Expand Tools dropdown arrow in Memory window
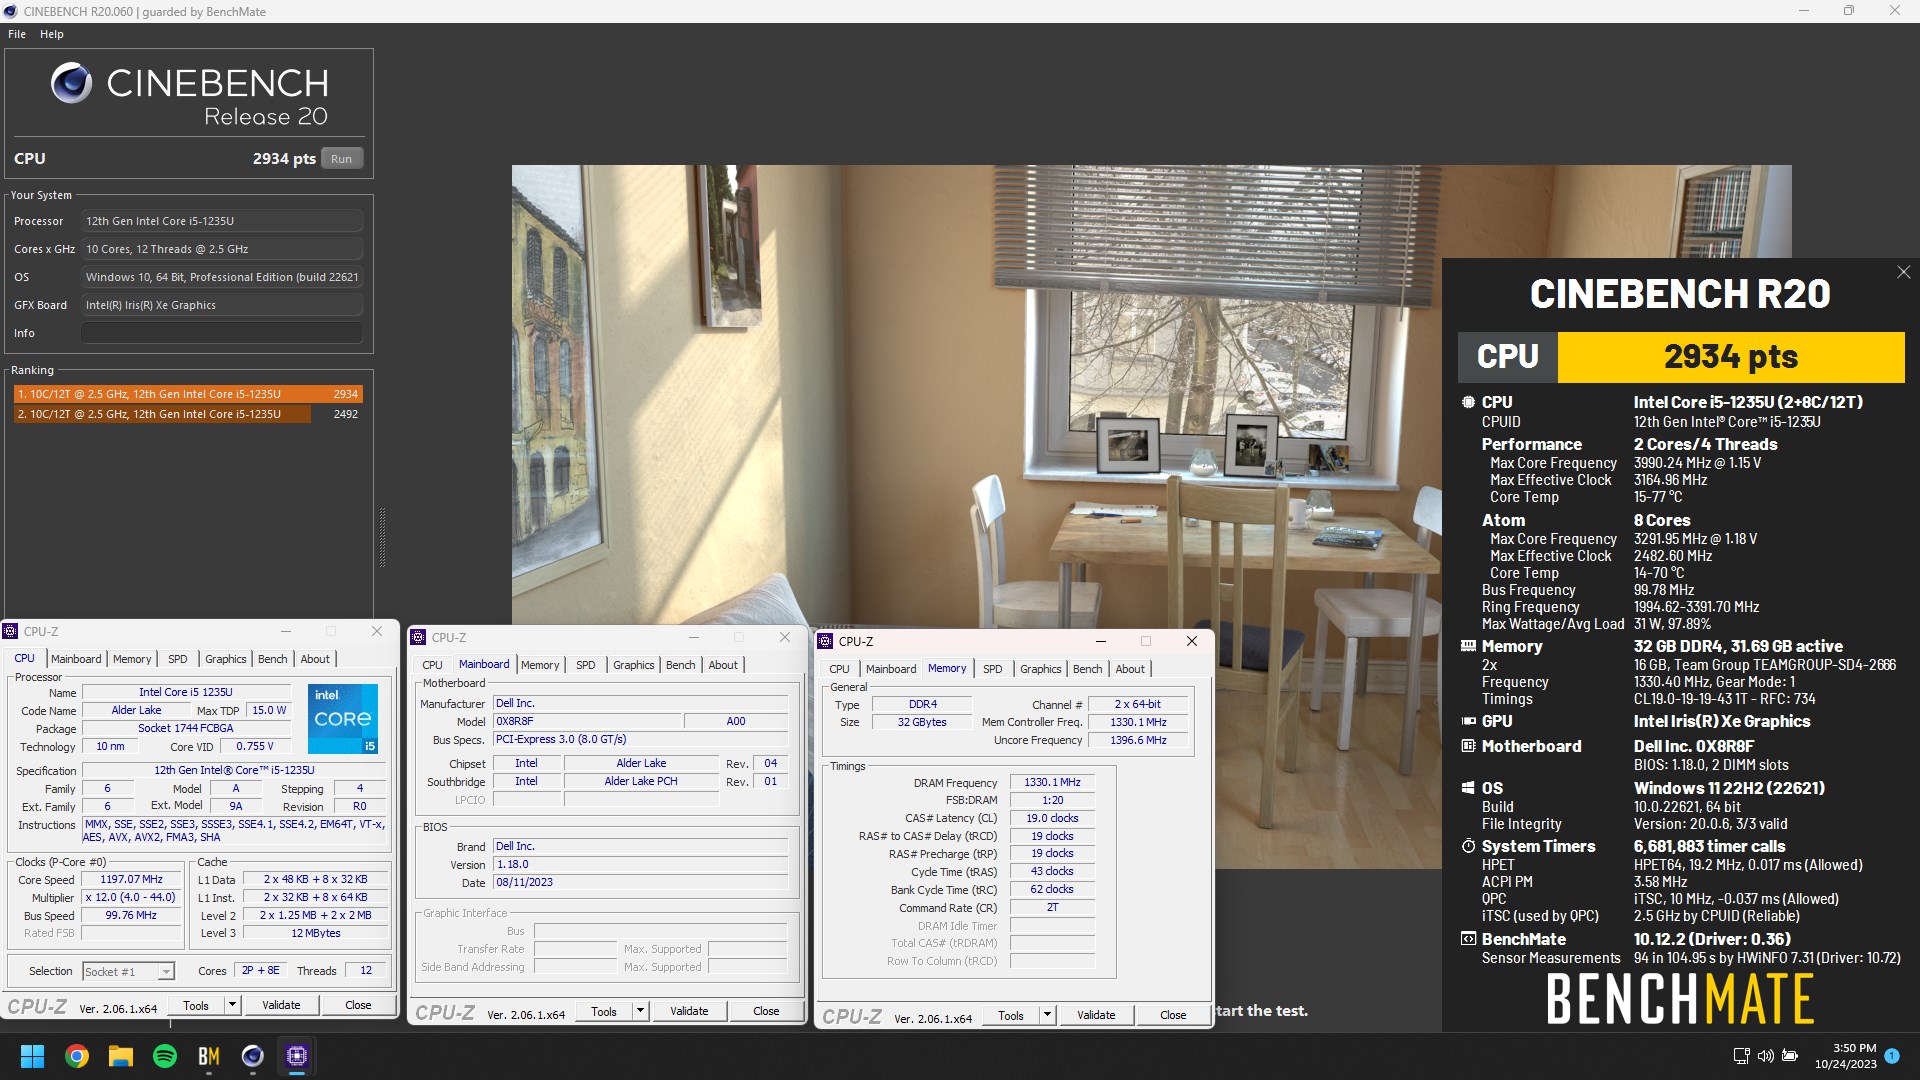Screen dimensions: 1920x1080 [x=1047, y=1015]
